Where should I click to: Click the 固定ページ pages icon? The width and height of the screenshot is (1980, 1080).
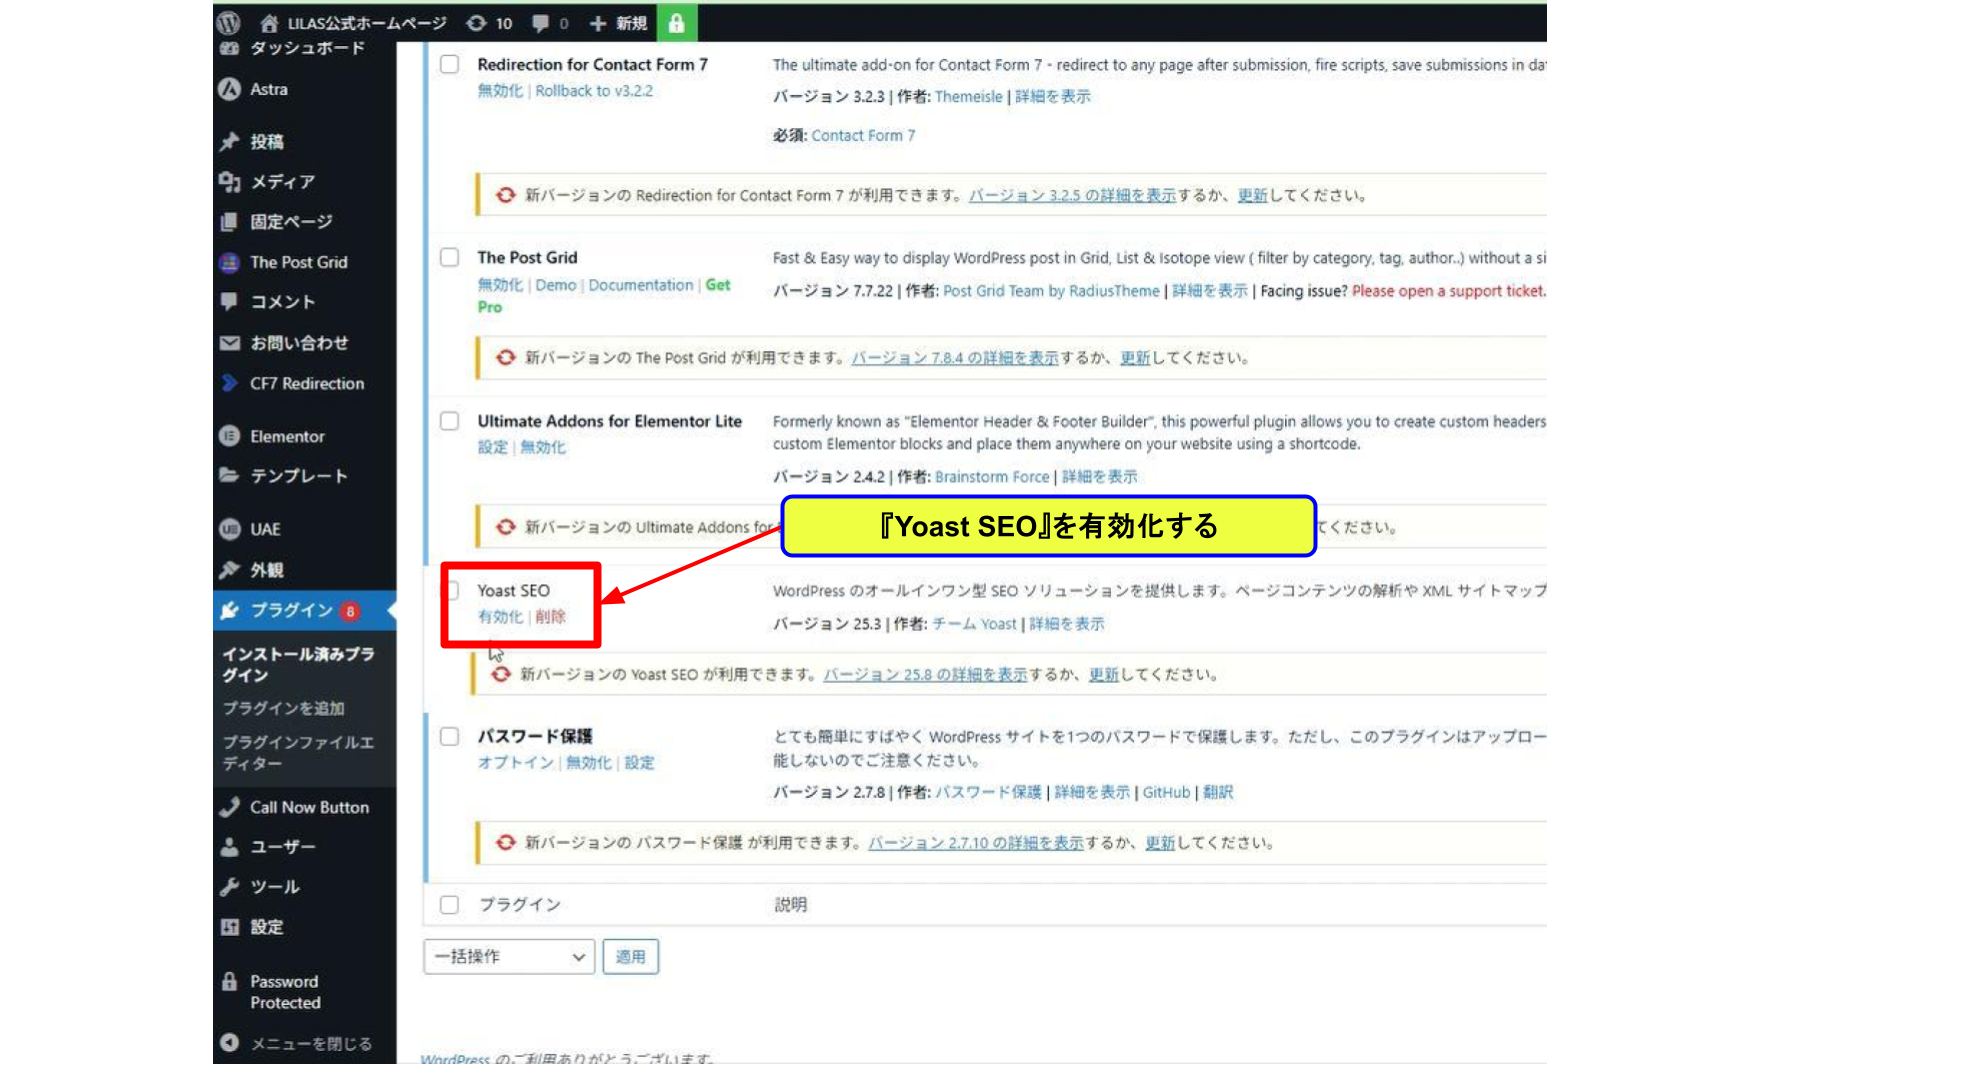(230, 221)
